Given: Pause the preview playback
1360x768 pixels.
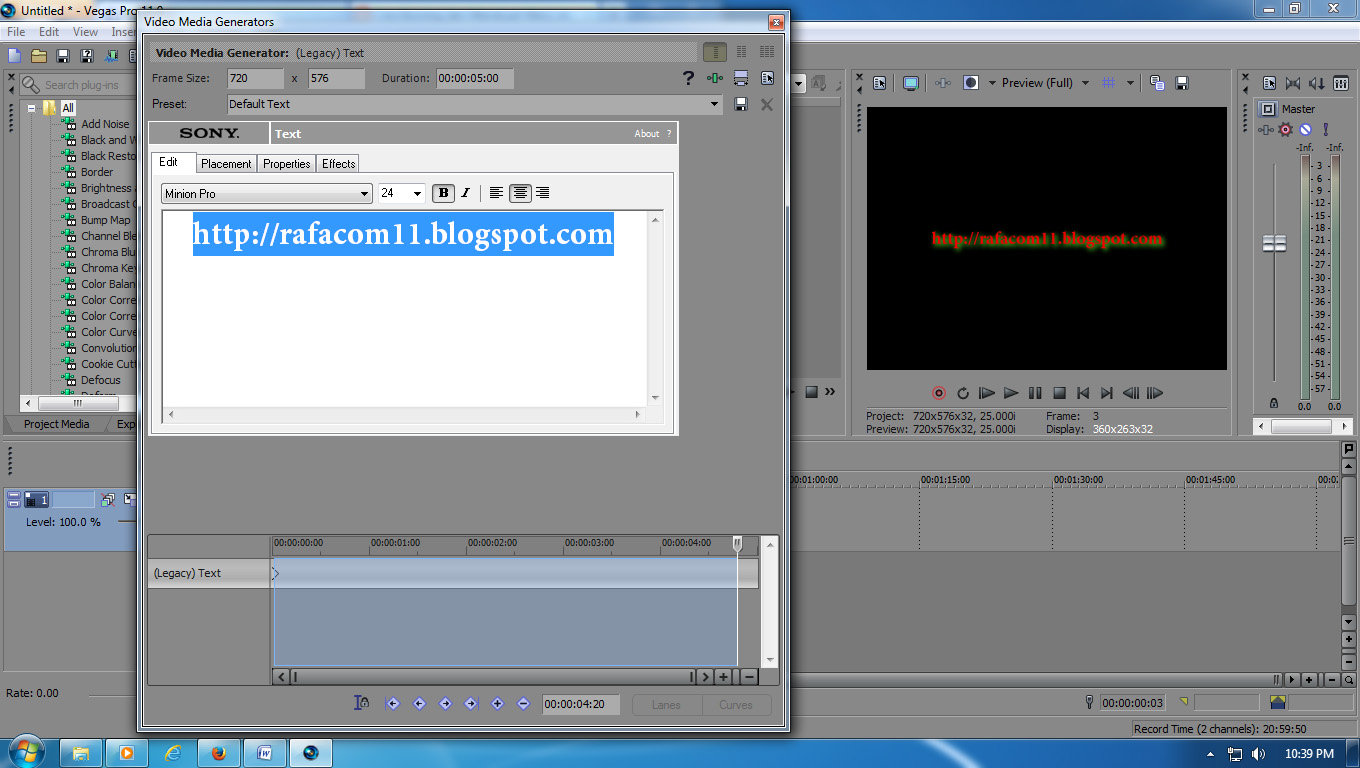Looking at the screenshot, I should [1035, 393].
